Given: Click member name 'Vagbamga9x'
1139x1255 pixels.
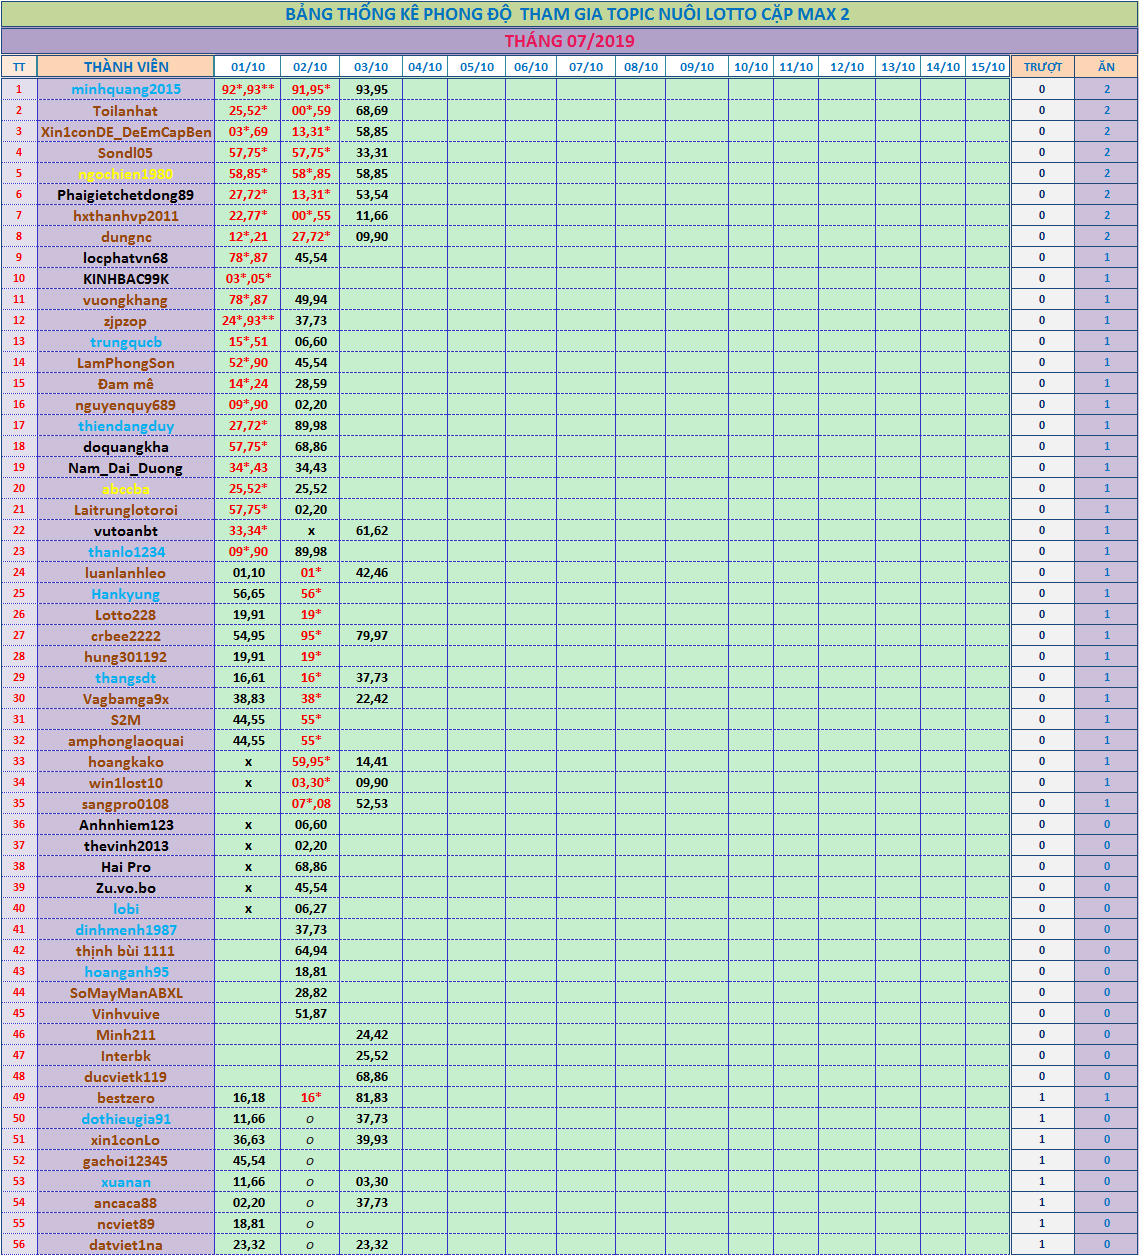Looking at the screenshot, I should (126, 698).
